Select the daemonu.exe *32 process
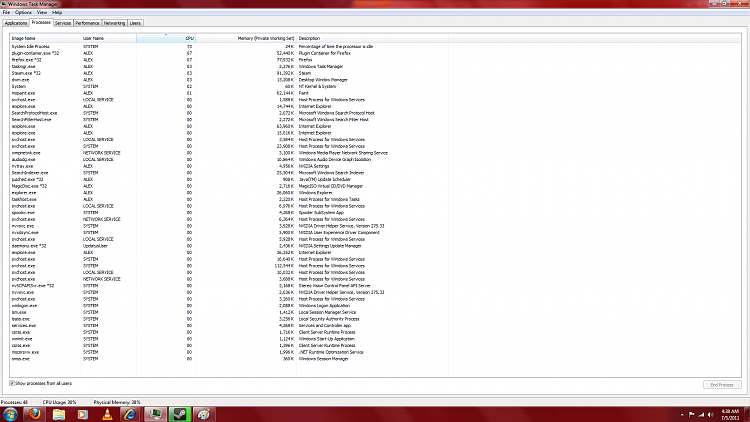 pos(230,246)
